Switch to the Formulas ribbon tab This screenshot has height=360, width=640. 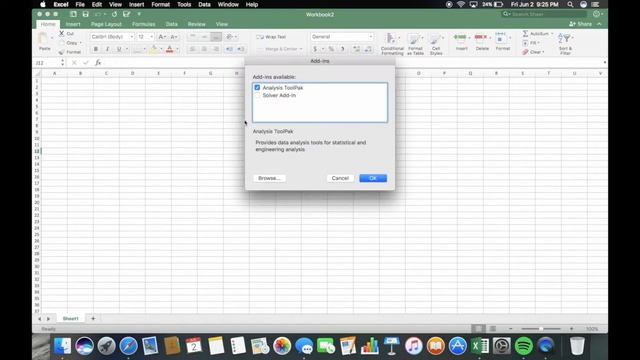point(143,24)
